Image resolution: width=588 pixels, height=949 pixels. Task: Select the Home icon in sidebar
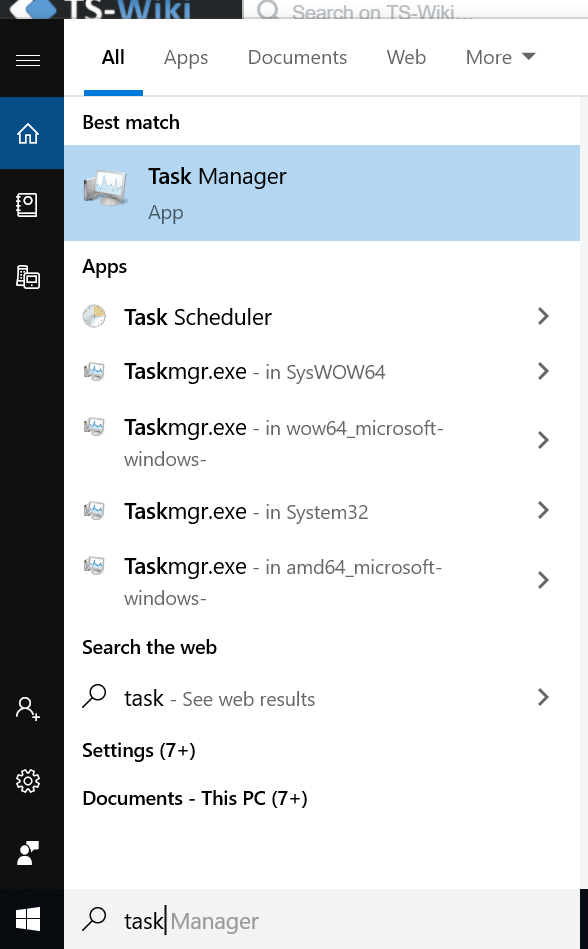pos(28,133)
